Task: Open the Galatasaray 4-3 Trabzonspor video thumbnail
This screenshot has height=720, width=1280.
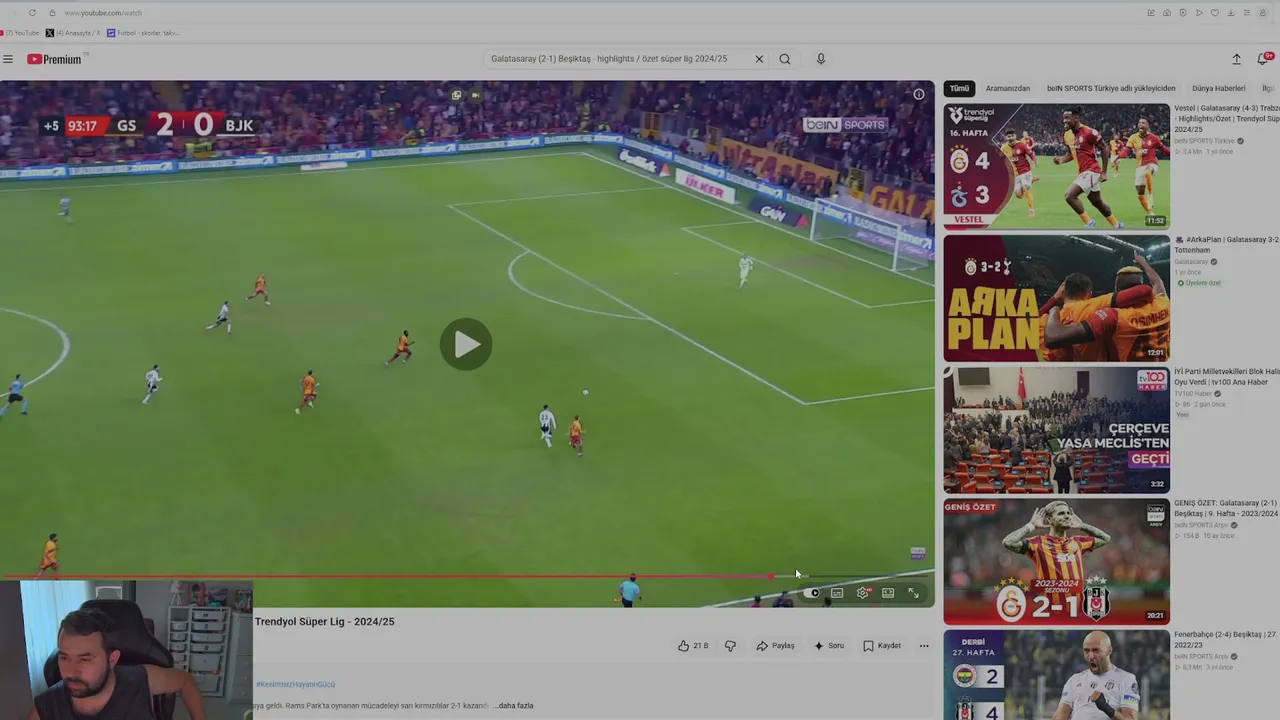Action: (1057, 166)
